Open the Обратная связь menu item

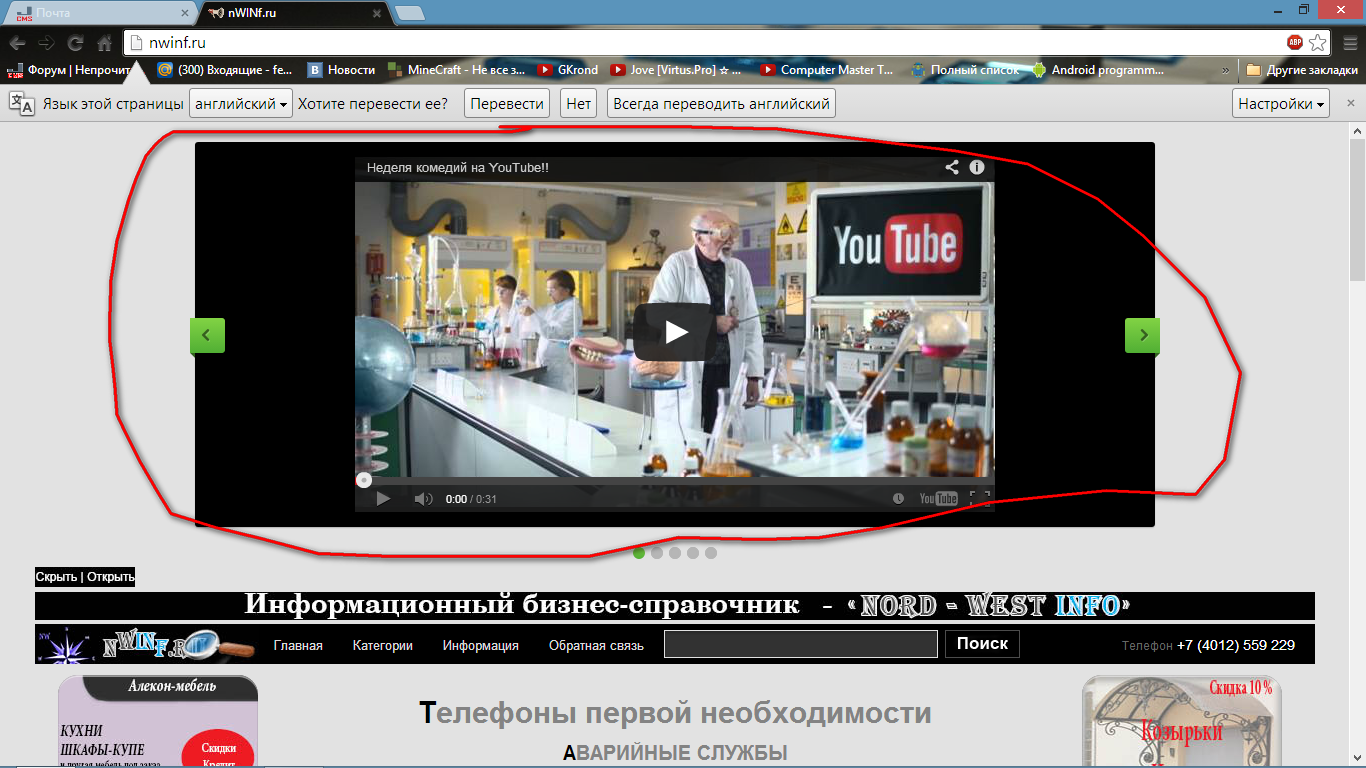(596, 646)
